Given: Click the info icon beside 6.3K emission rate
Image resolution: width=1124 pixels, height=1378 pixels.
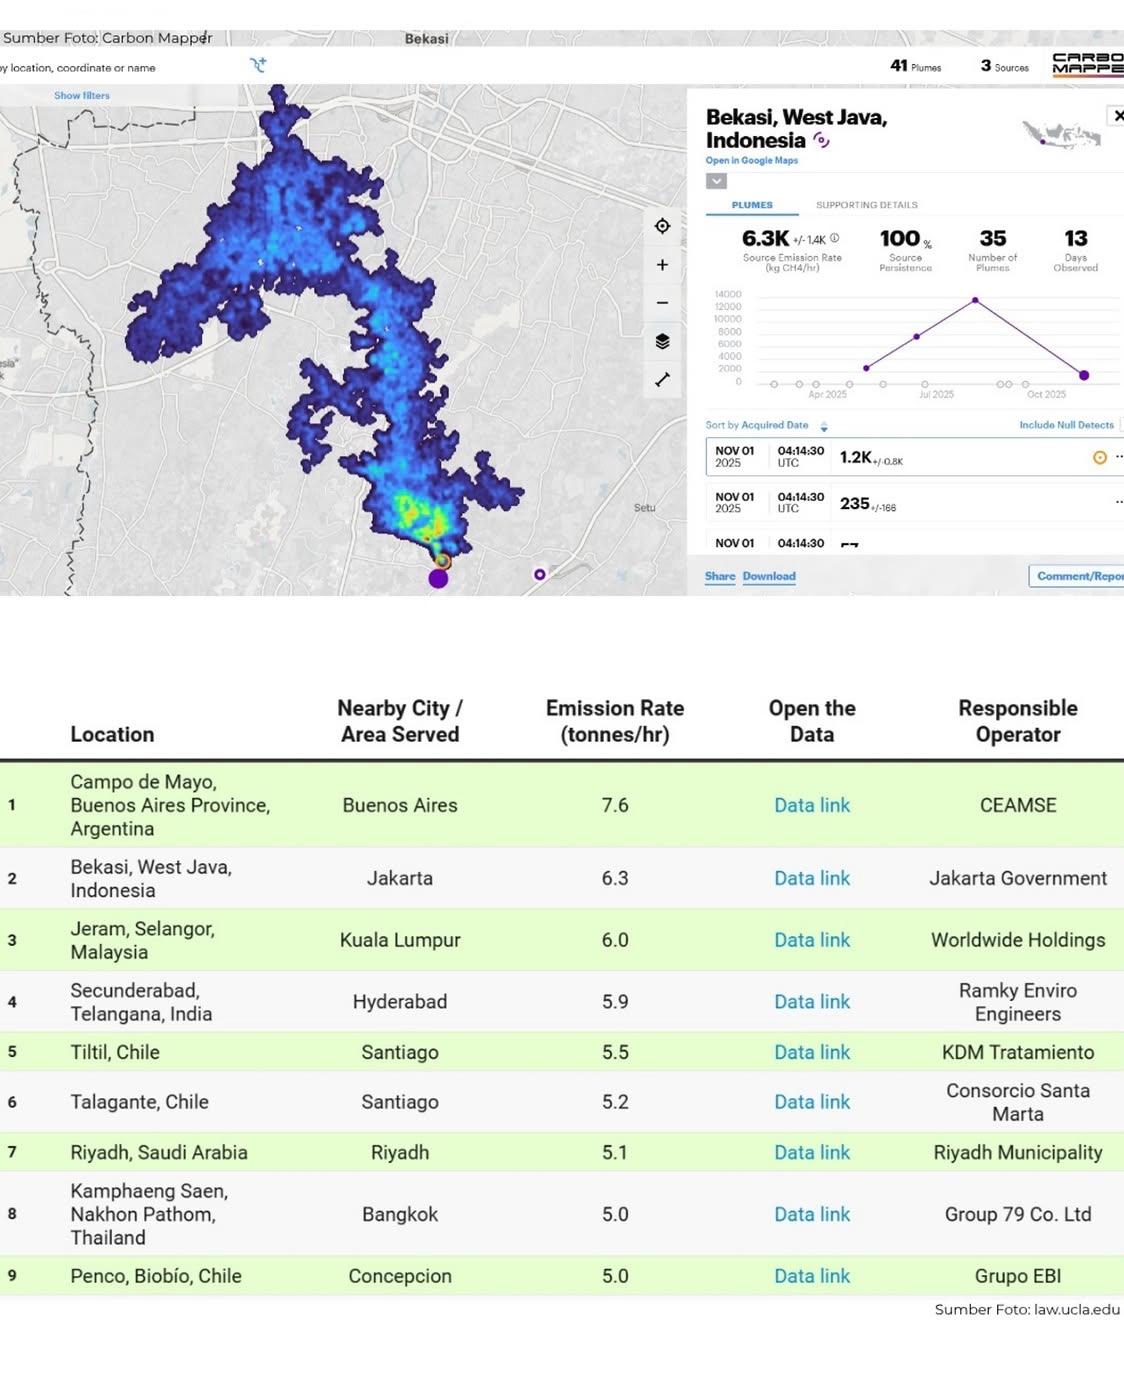Looking at the screenshot, I should point(835,238).
